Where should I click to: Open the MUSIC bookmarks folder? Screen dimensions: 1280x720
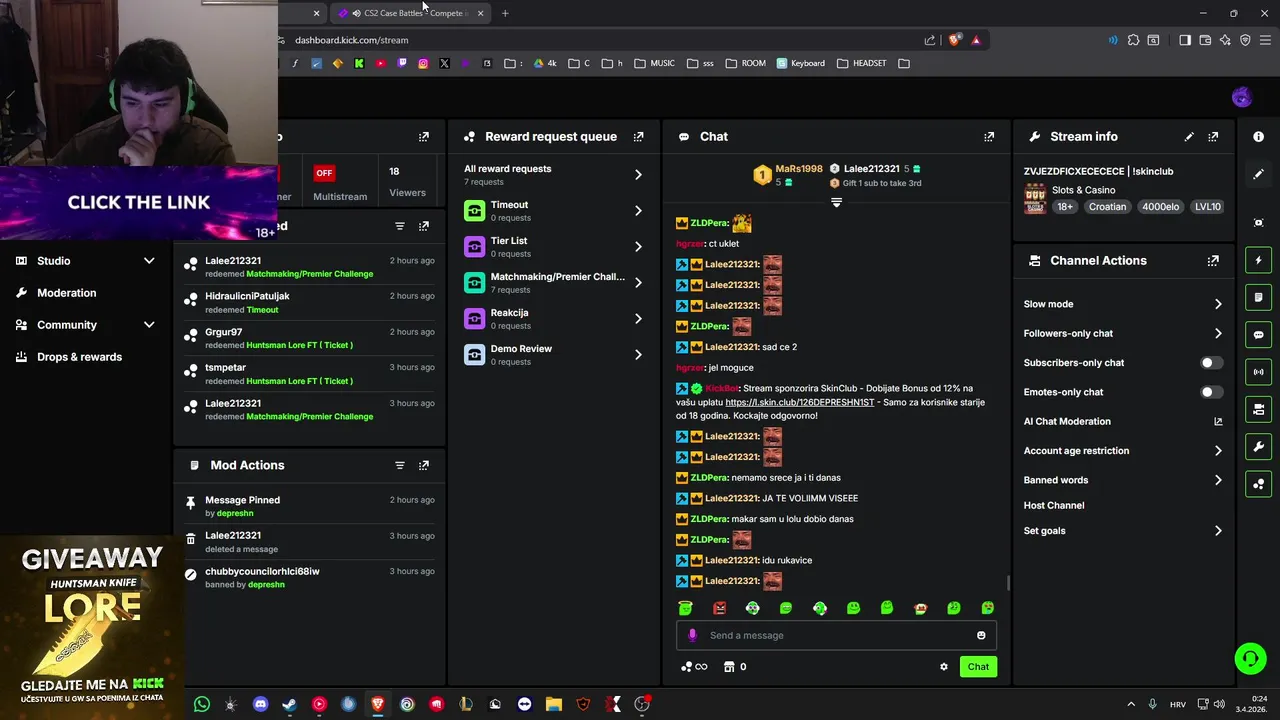point(654,63)
